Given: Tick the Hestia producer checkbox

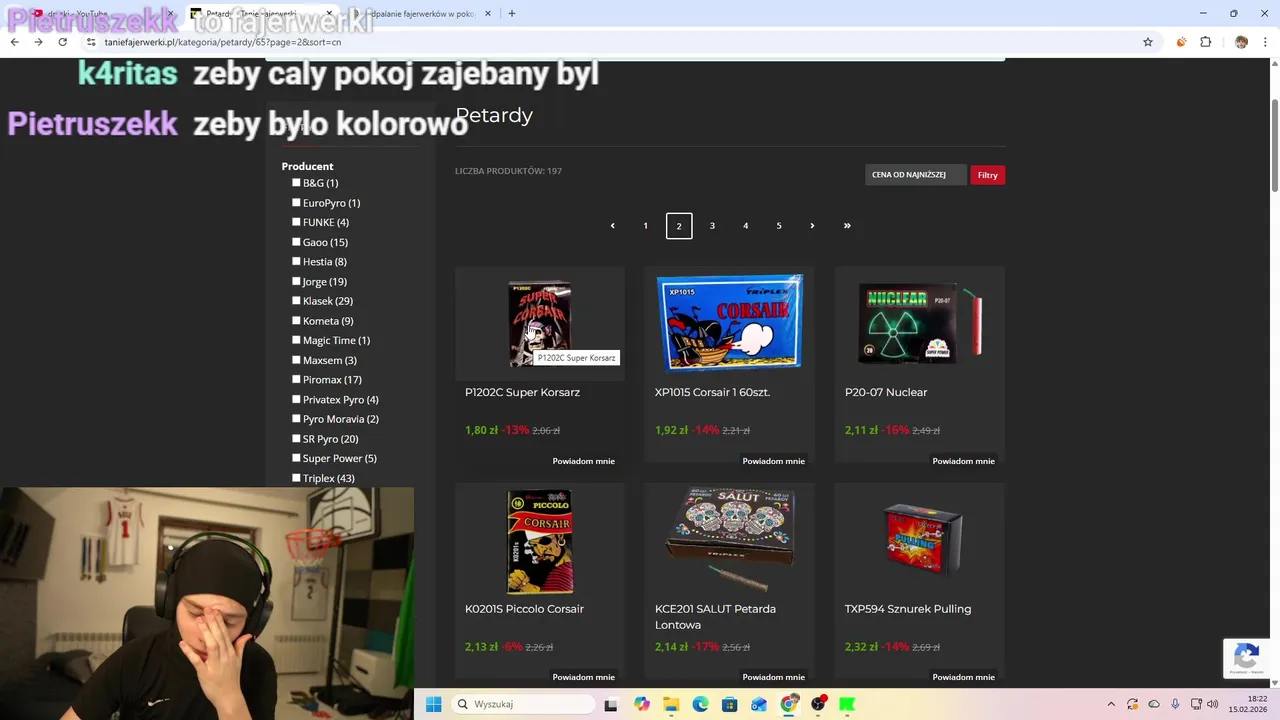Looking at the screenshot, I should click(x=296, y=261).
